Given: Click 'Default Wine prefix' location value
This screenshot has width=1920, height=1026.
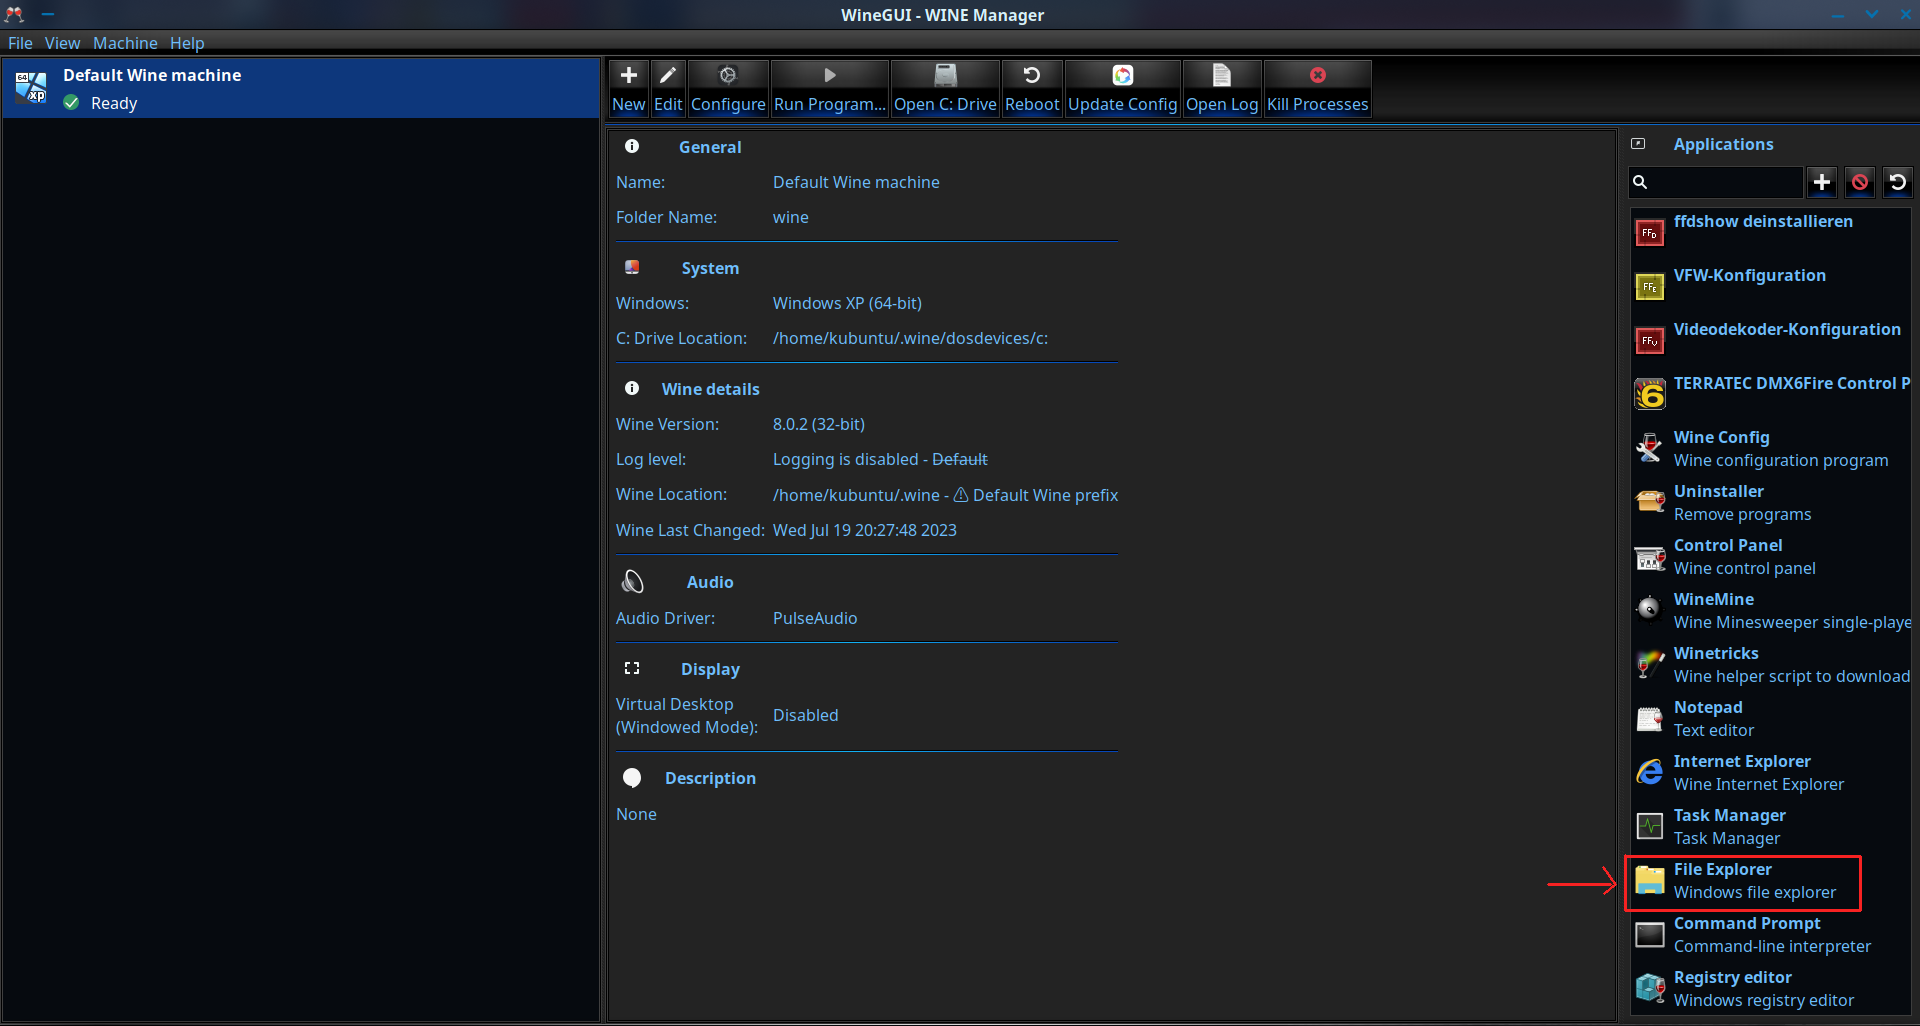Looking at the screenshot, I should [1045, 495].
